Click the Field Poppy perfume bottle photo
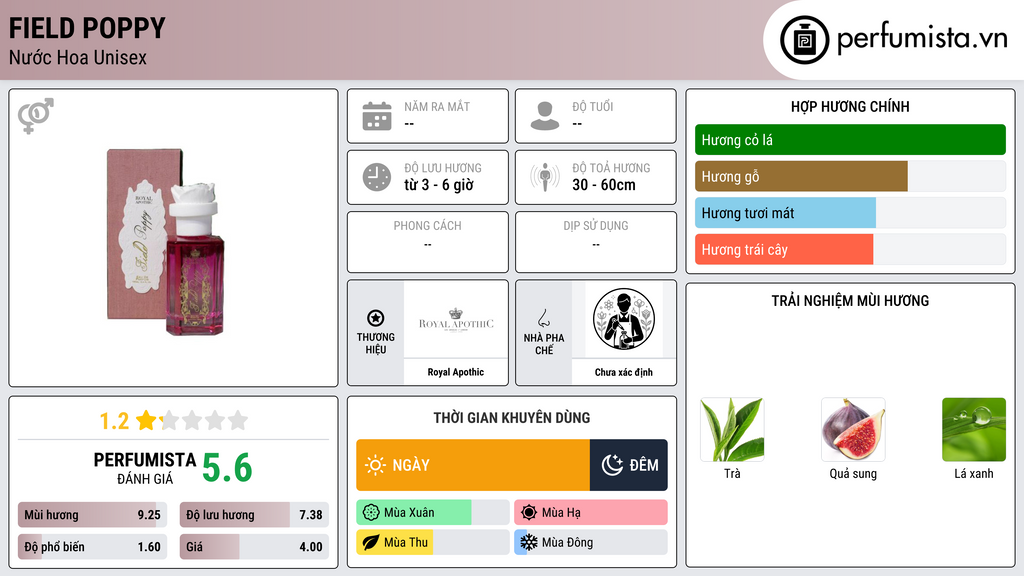 [166, 242]
